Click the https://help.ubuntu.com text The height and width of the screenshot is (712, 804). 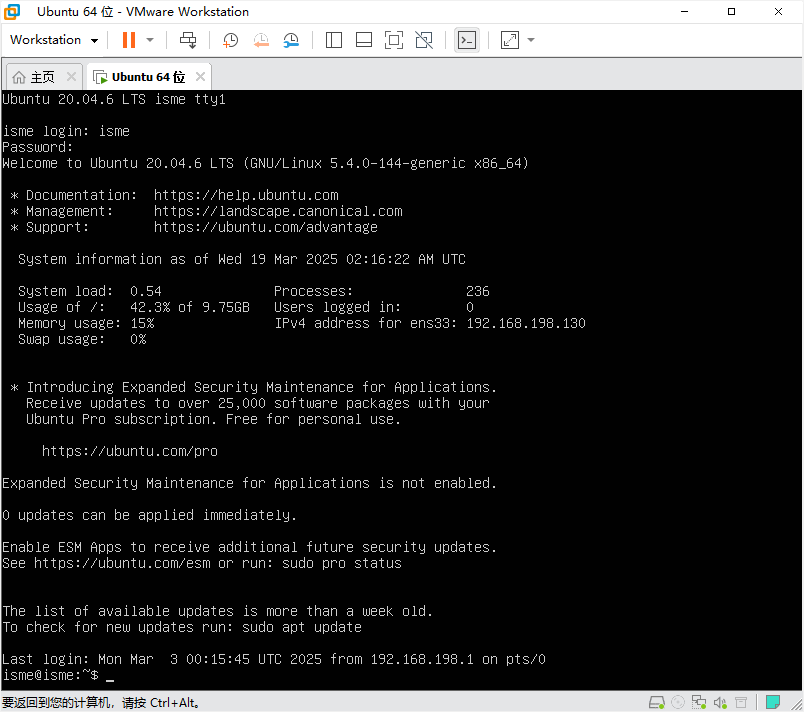click(246, 195)
